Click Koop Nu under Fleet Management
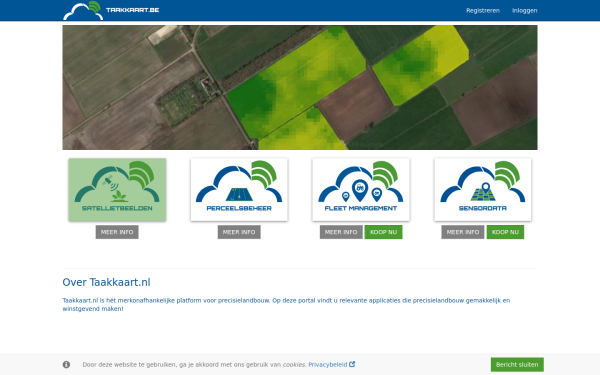 pos(383,232)
